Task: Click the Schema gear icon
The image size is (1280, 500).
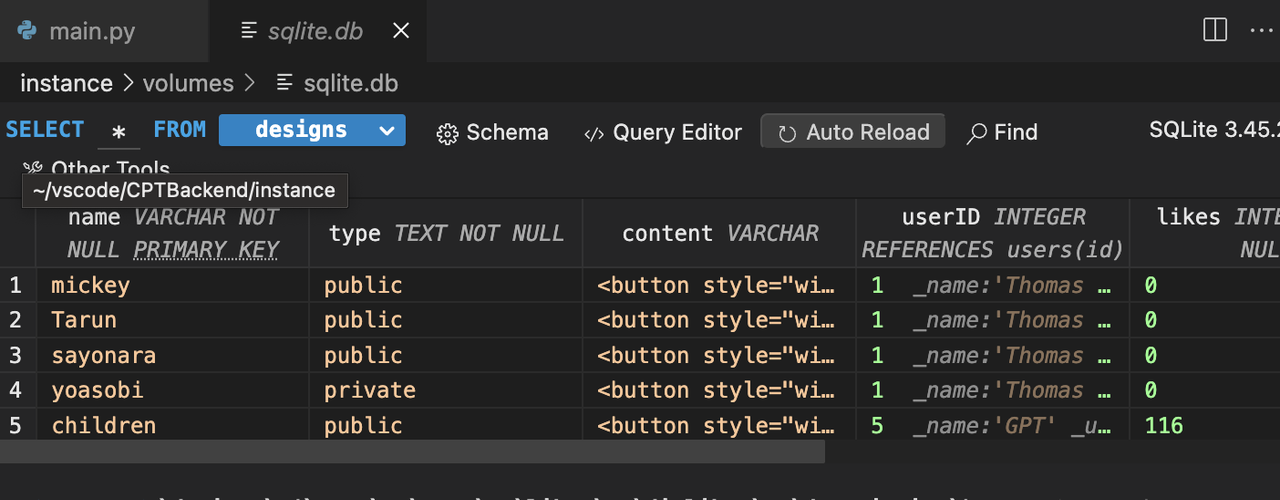Action: (448, 133)
